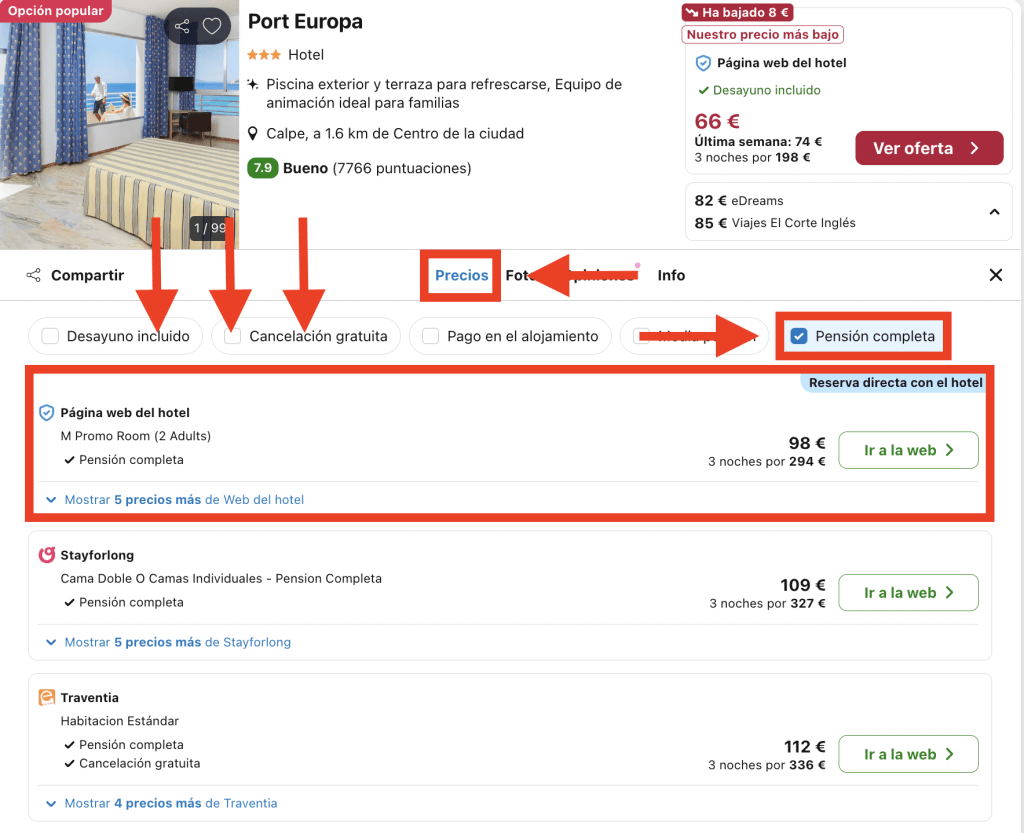
Task: Expand 4 more Traventia prices
Action: coord(161,803)
